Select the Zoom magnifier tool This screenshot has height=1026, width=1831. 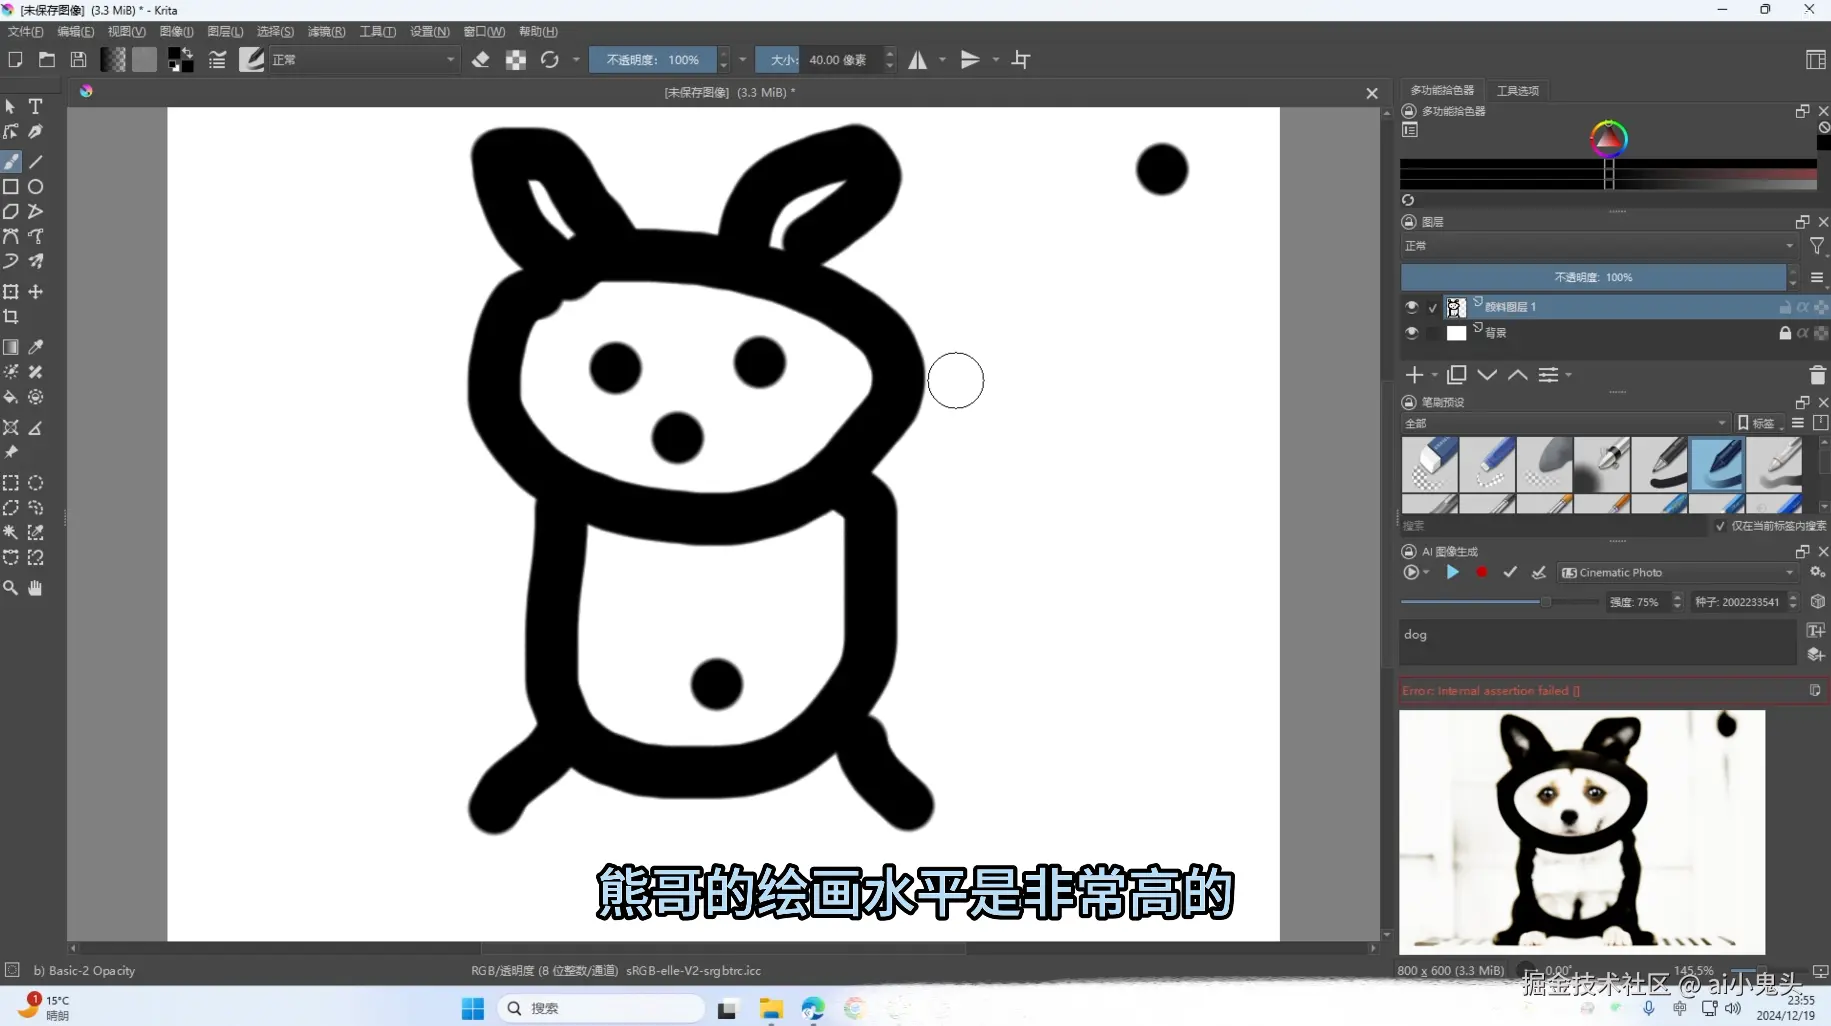point(11,588)
